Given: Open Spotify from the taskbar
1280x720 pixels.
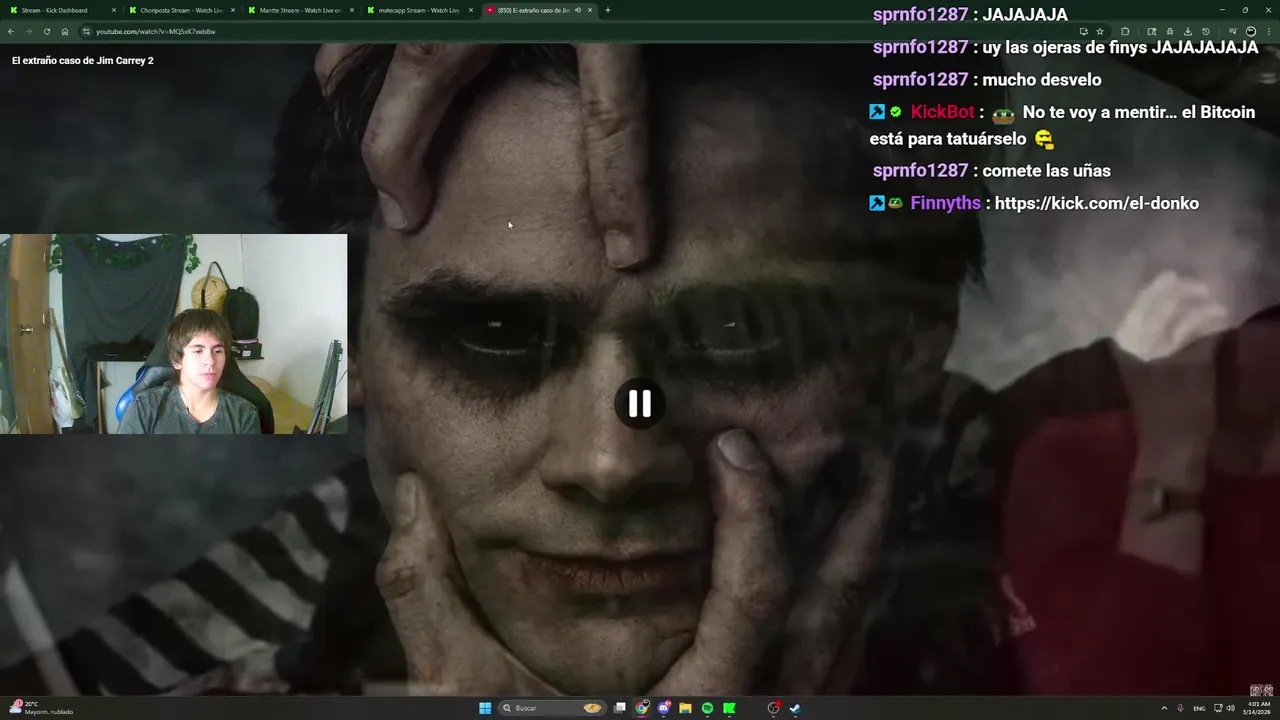Looking at the screenshot, I should (x=707, y=708).
